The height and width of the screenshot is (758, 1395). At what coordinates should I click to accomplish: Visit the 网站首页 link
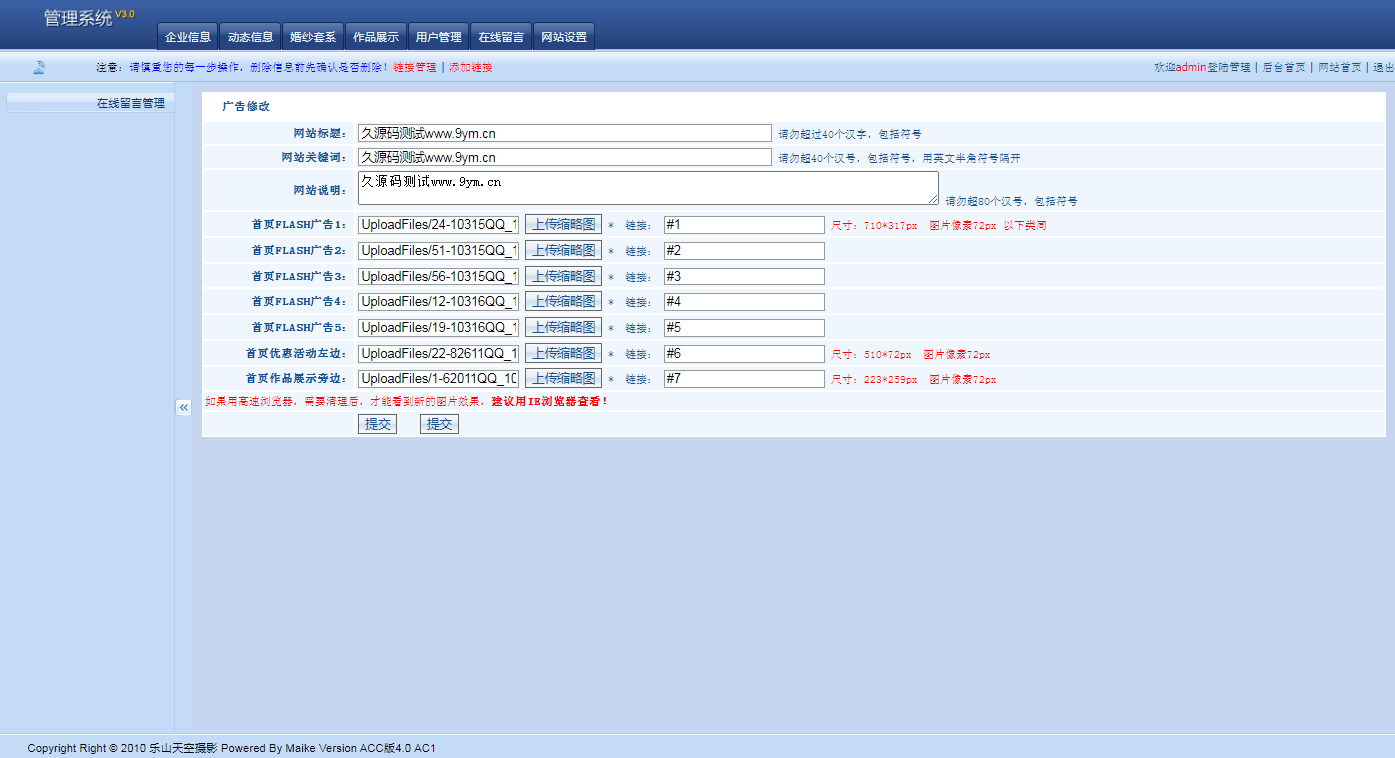(1339, 67)
